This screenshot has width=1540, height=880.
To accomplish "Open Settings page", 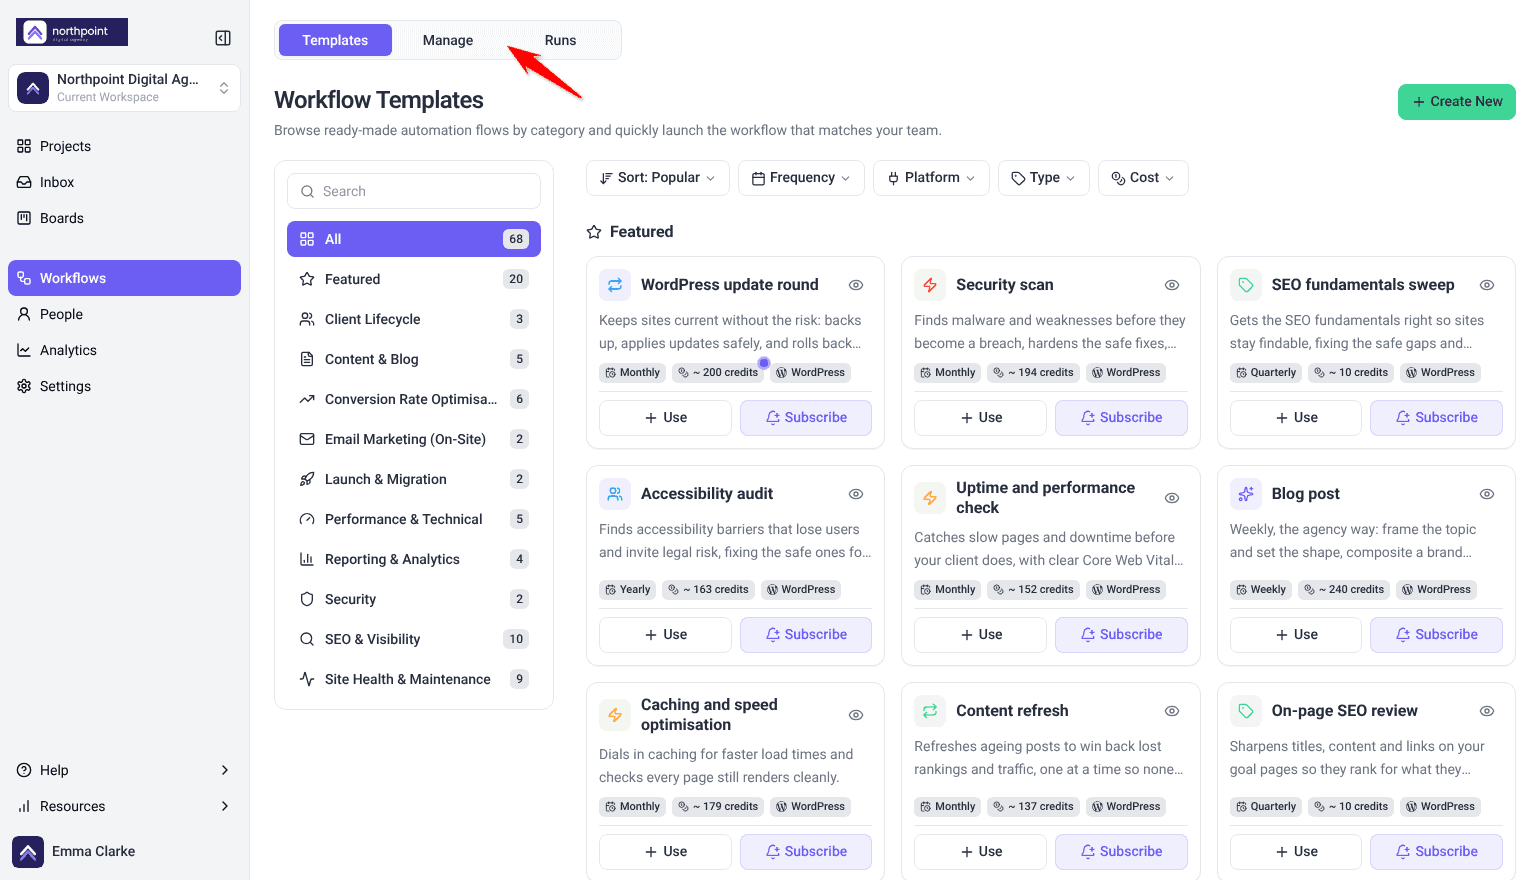I will (124, 386).
